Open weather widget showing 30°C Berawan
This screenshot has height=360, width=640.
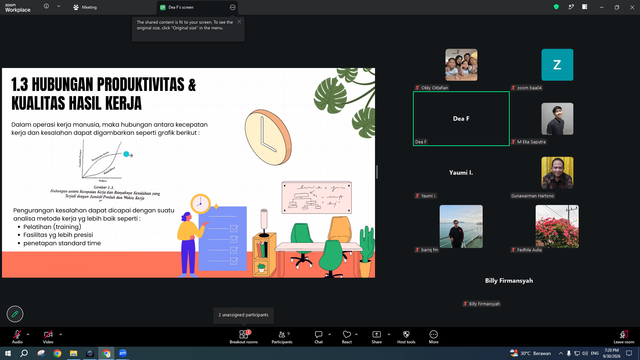click(530, 353)
